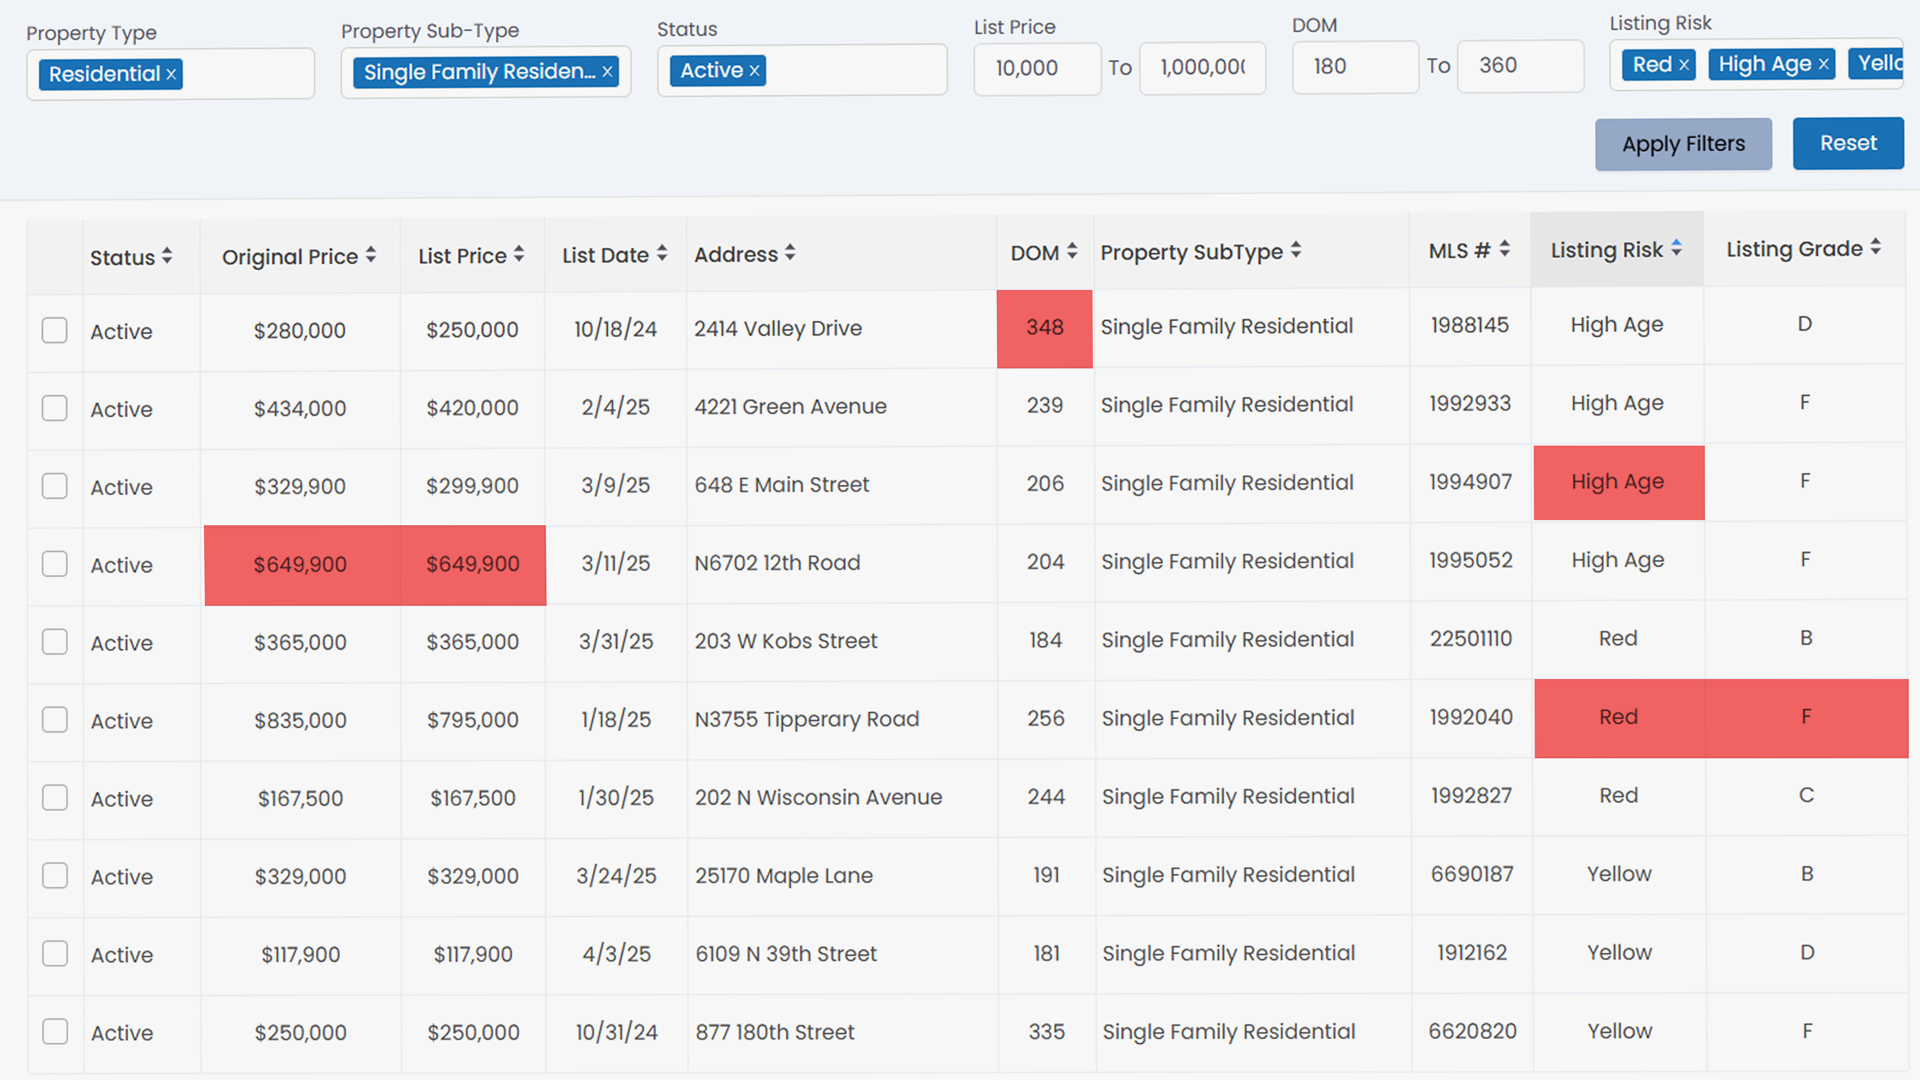Sort table by Original Price arrows
The width and height of the screenshot is (1920, 1080).
coord(371,255)
